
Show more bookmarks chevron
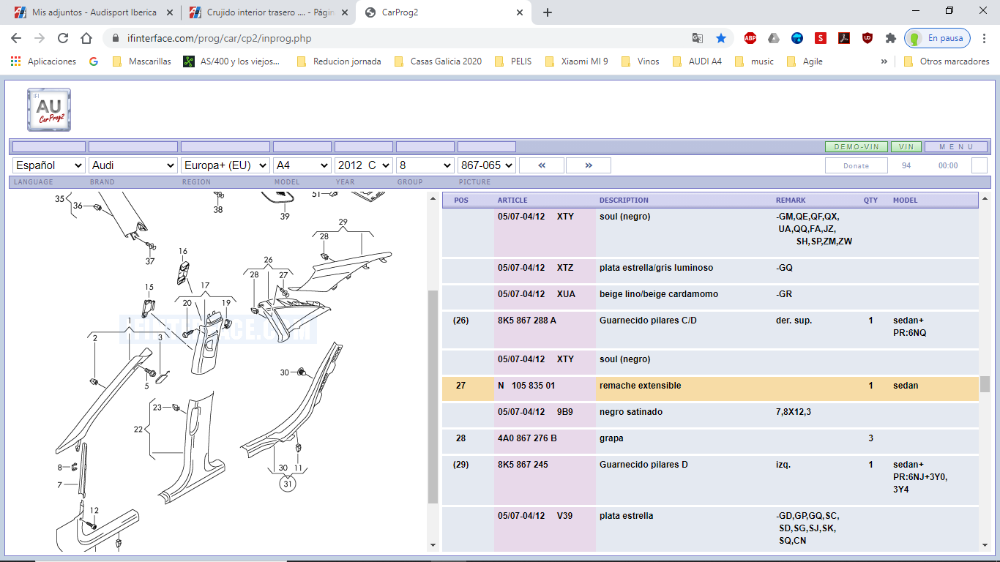click(884, 61)
